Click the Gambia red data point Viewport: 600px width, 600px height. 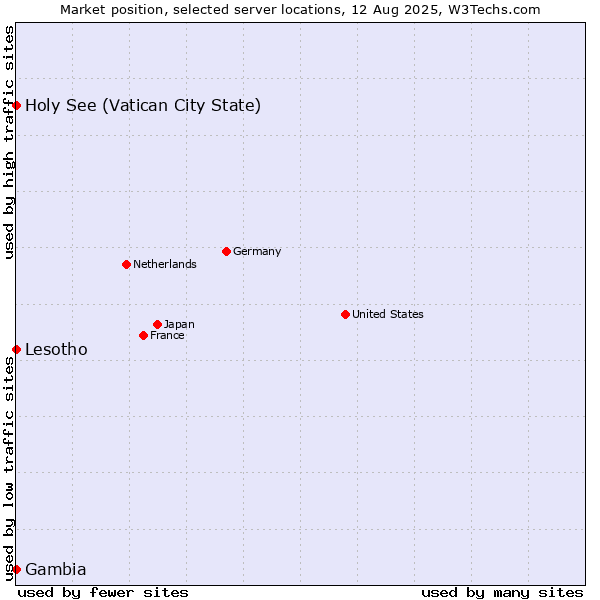coord(16,569)
